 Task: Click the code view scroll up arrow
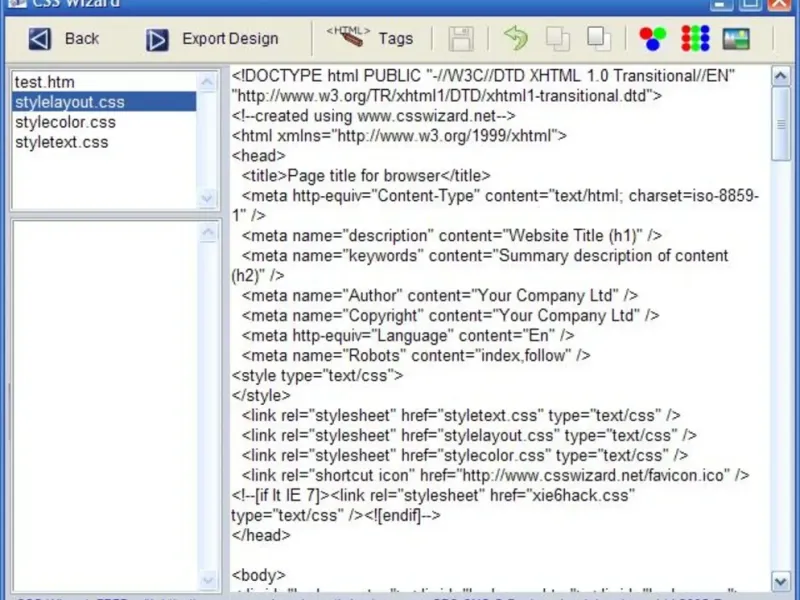tap(781, 76)
